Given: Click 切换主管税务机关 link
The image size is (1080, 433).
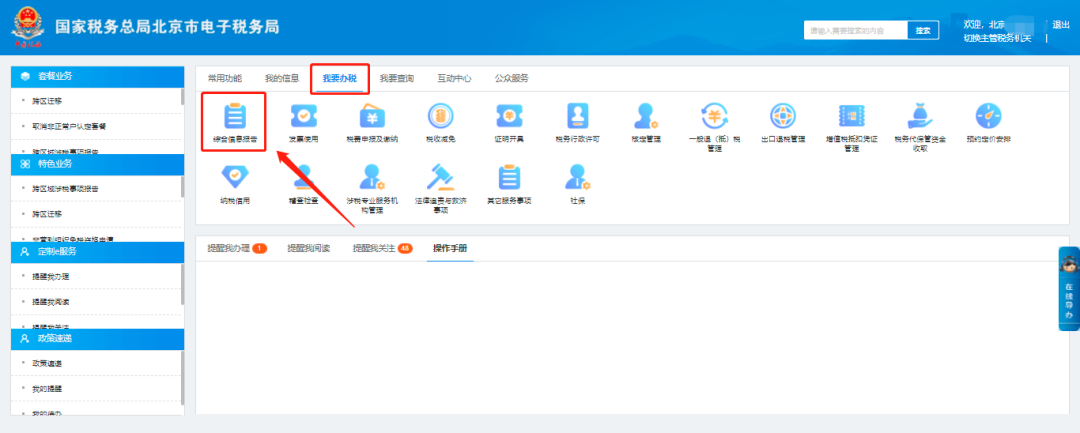Looking at the screenshot, I should [997, 38].
